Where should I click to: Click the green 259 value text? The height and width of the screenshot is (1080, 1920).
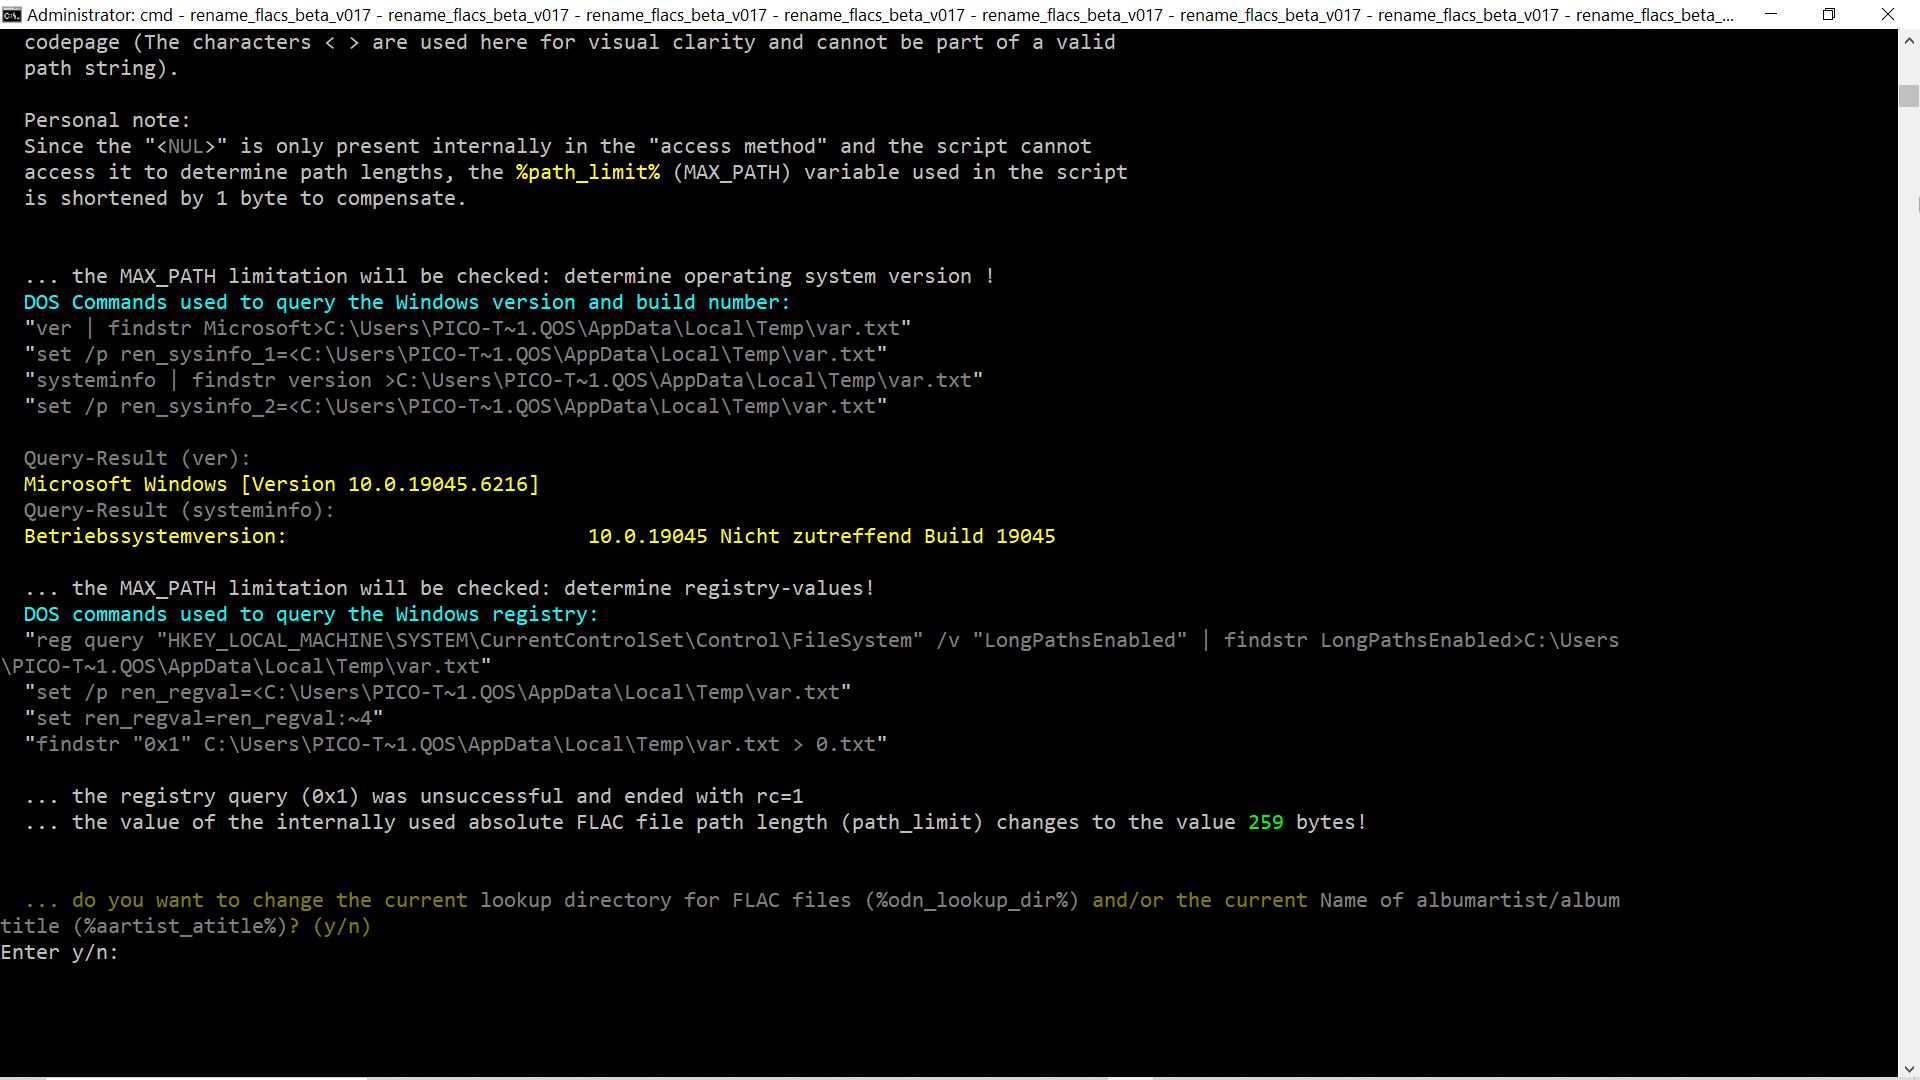[x=1265, y=822]
